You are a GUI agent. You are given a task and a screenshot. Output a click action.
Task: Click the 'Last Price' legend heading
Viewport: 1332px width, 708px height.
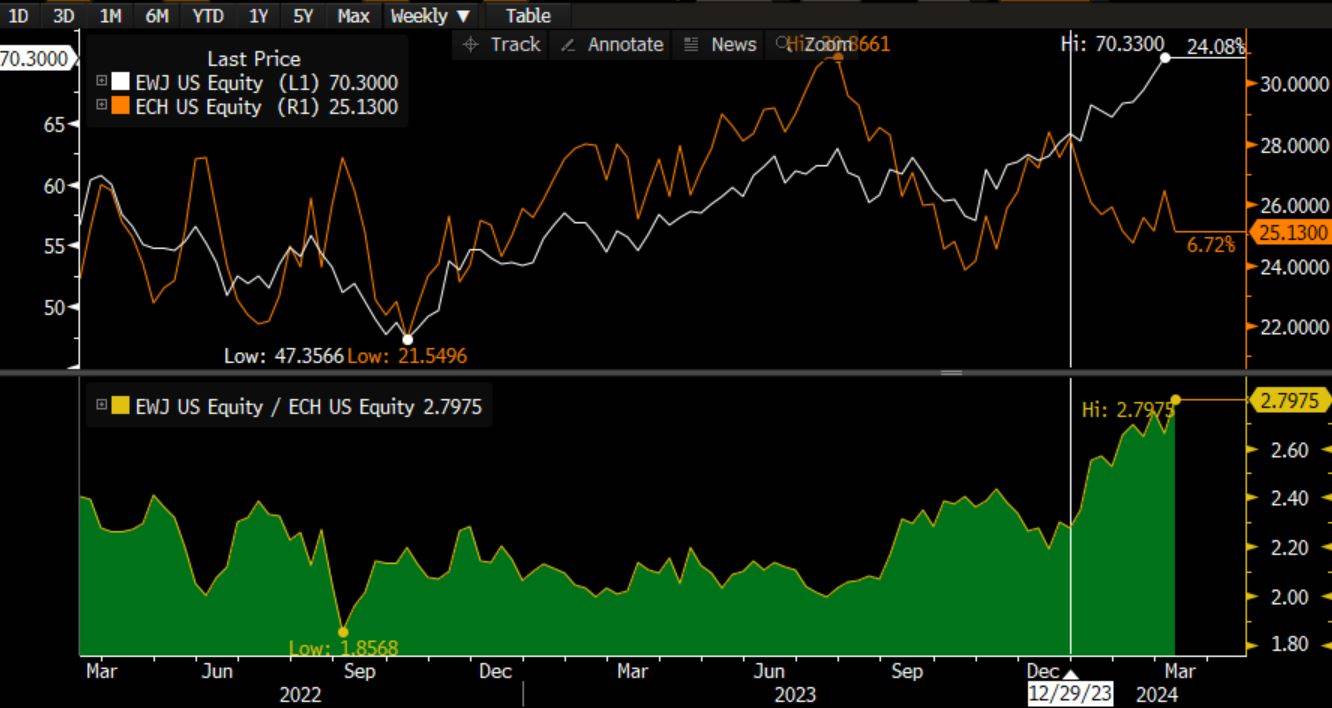click(254, 59)
